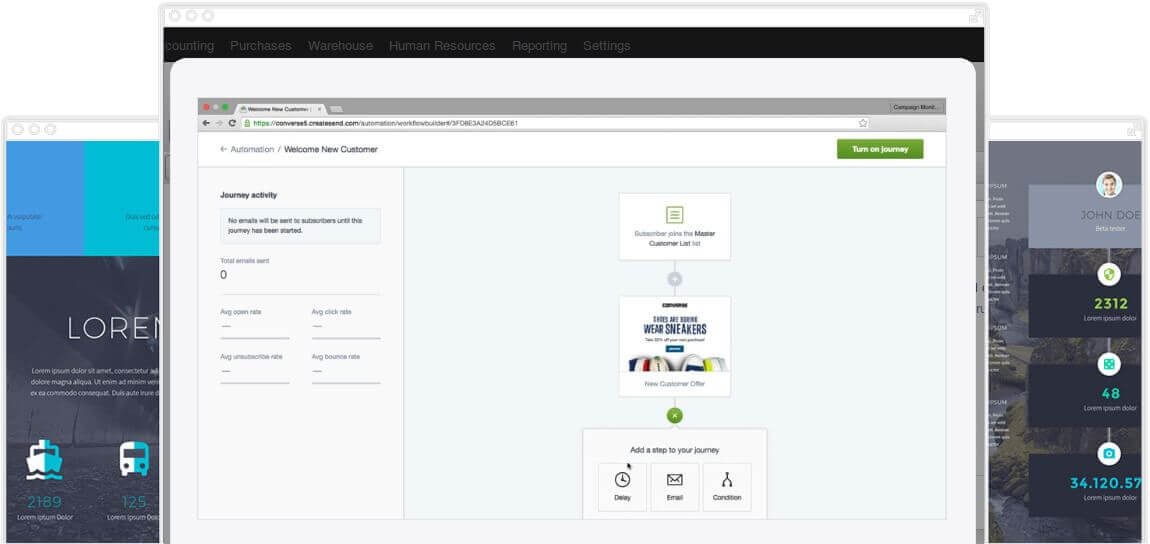Add a Delay step to the journey
This screenshot has width=1150, height=544.
tap(622, 486)
